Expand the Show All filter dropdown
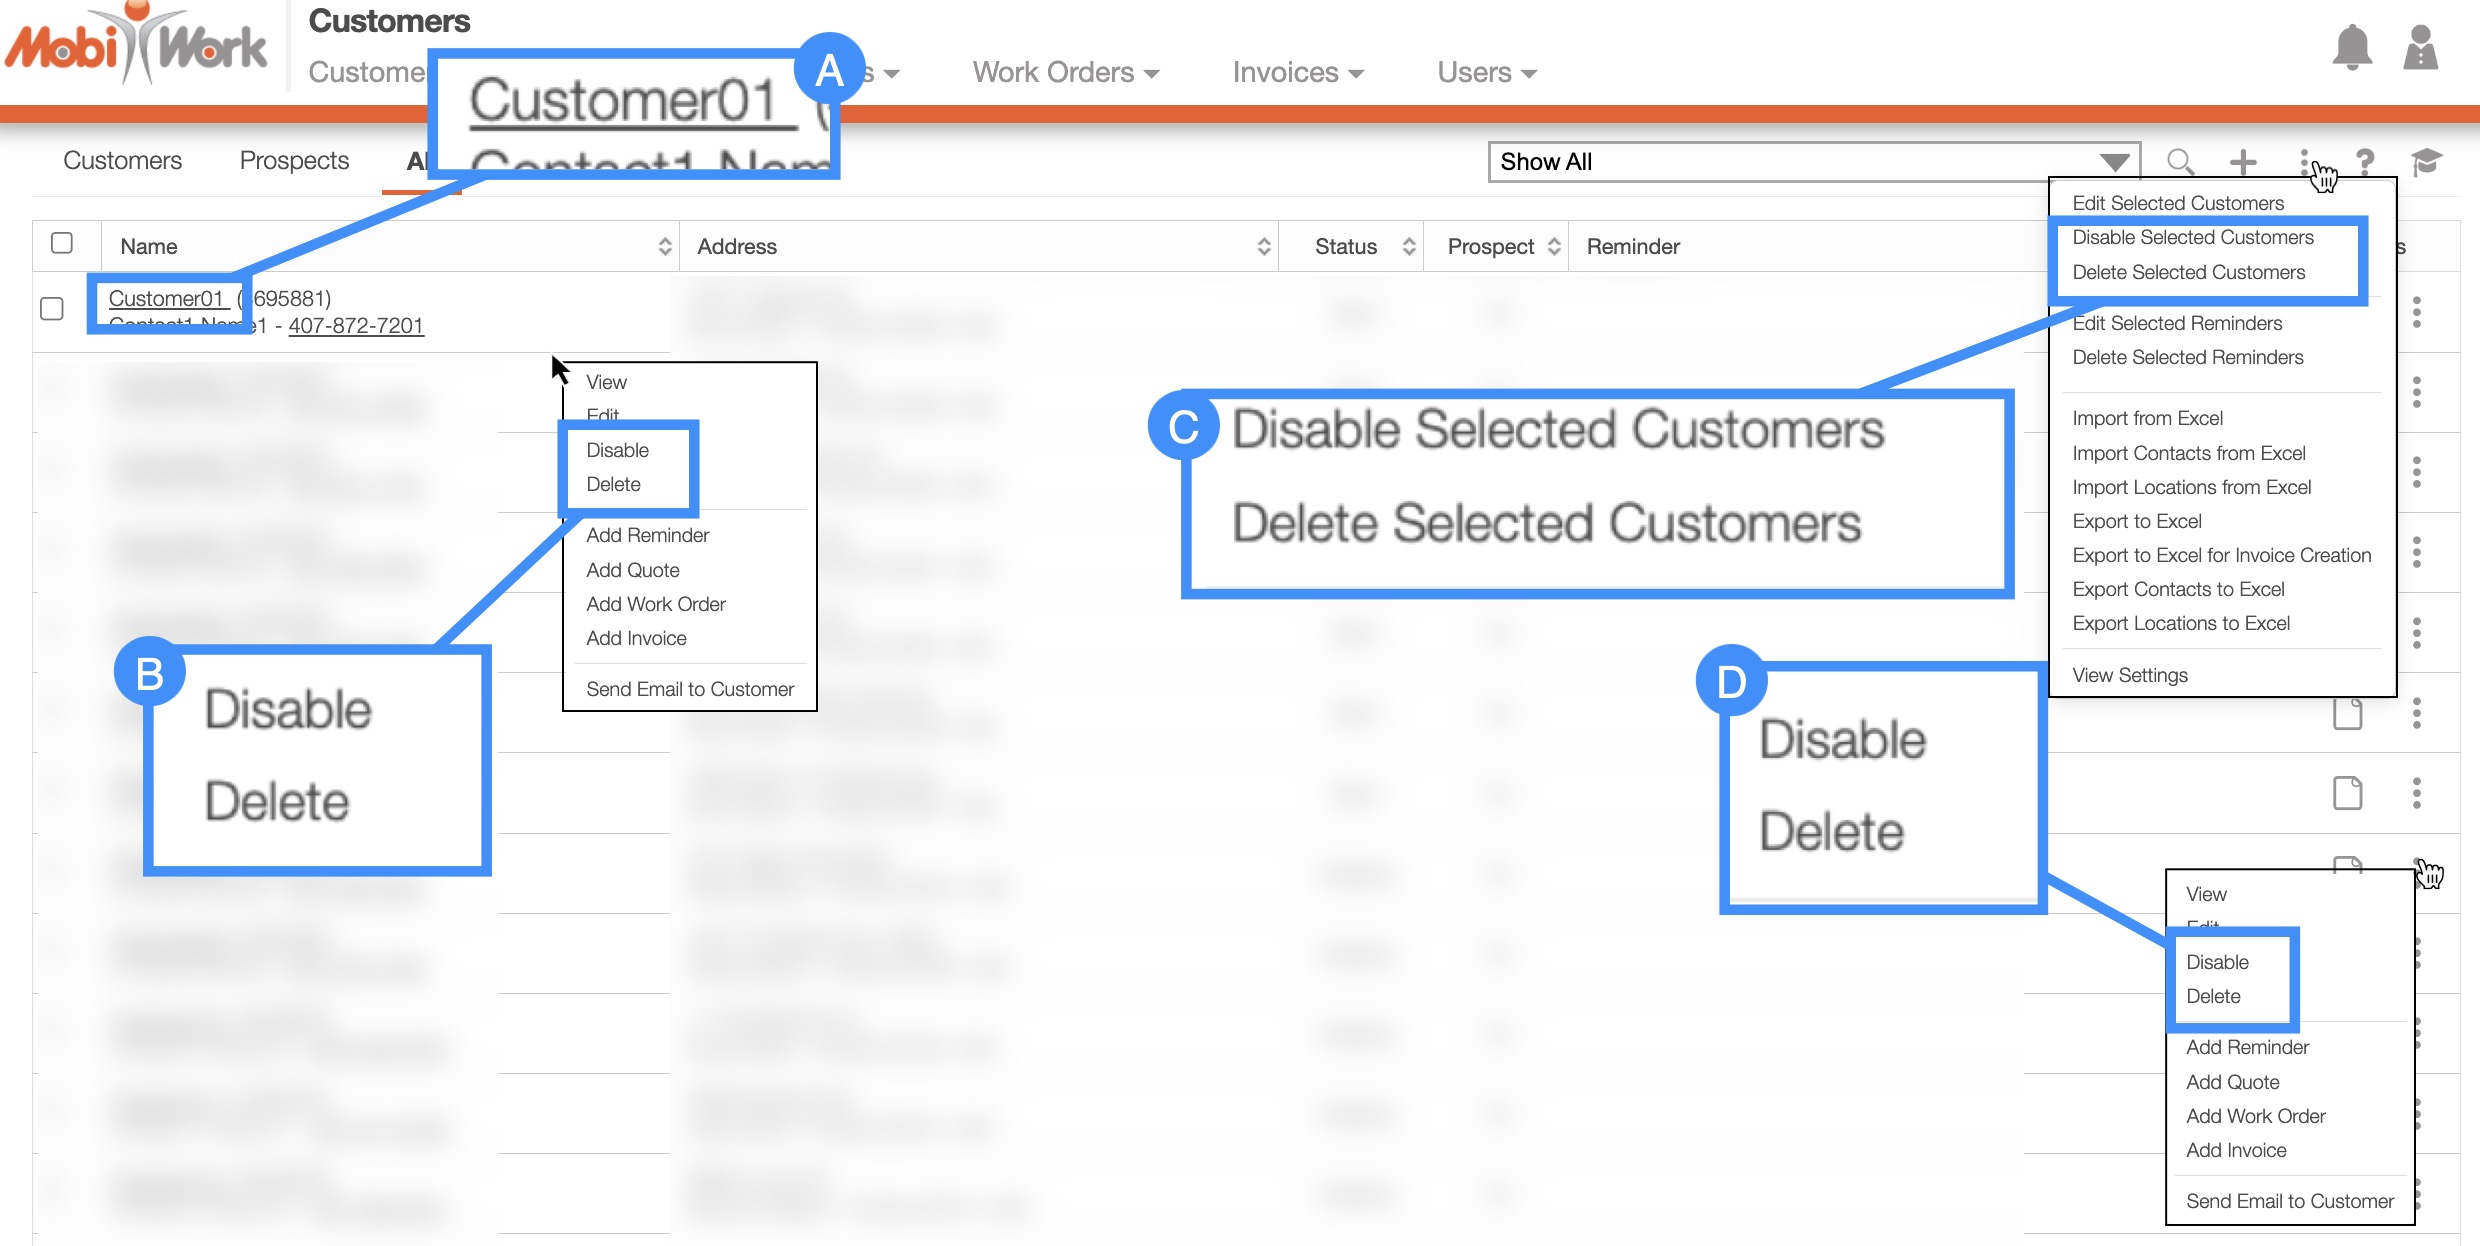Viewport: 2480px width, 1246px height. coord(1813,162)
